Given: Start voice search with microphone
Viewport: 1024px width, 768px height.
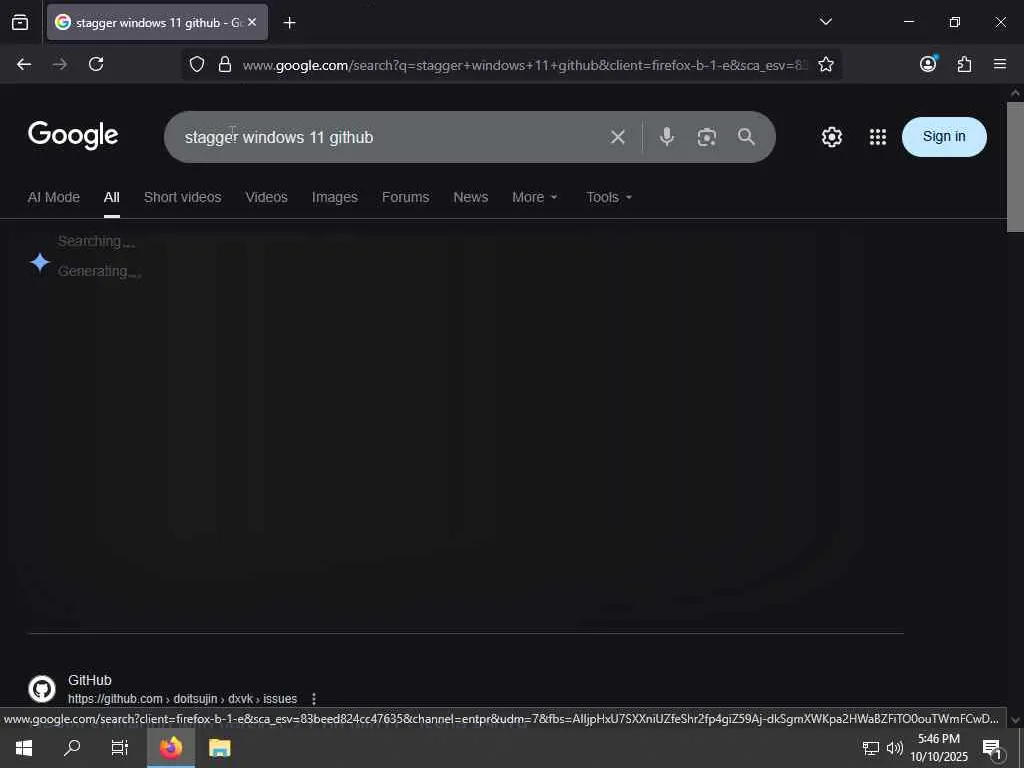Looking at the screenshot, I should (667, 136).
